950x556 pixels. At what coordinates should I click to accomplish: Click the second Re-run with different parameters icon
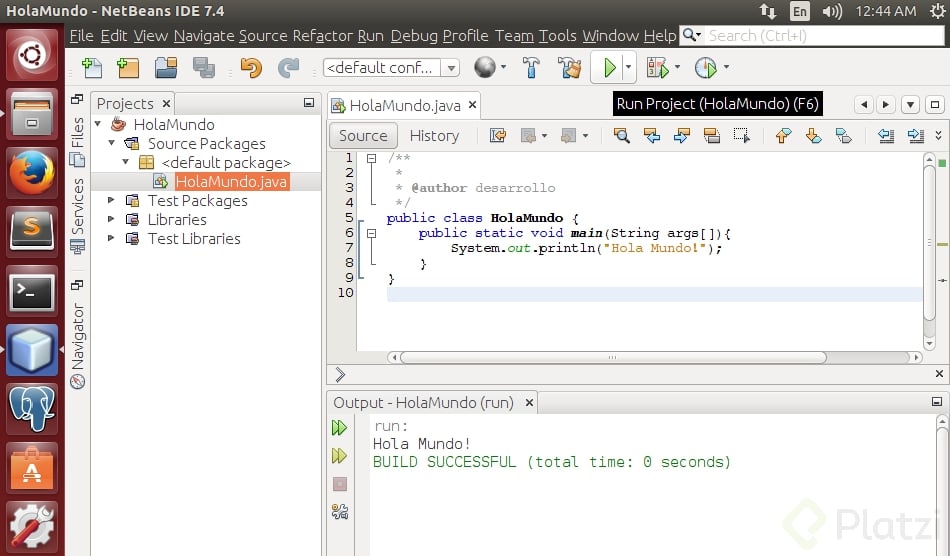click(339, 455)
